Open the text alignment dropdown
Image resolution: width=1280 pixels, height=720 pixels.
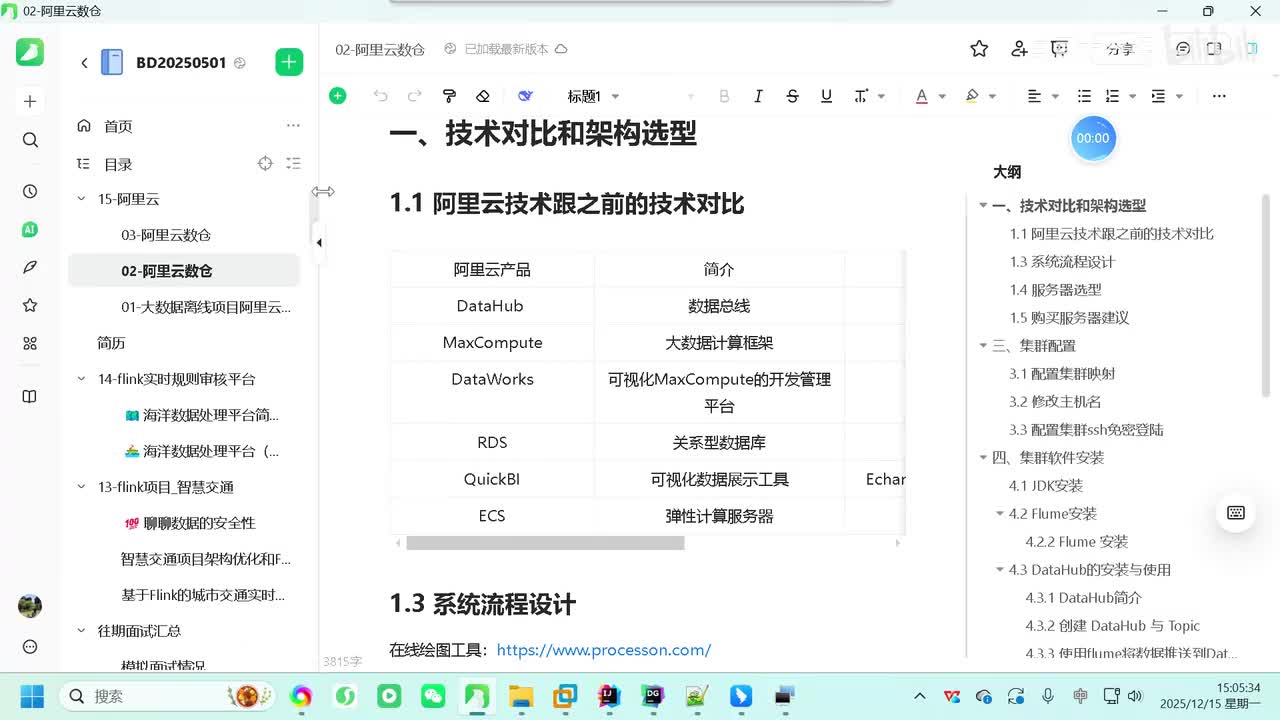pos(1041,96)
